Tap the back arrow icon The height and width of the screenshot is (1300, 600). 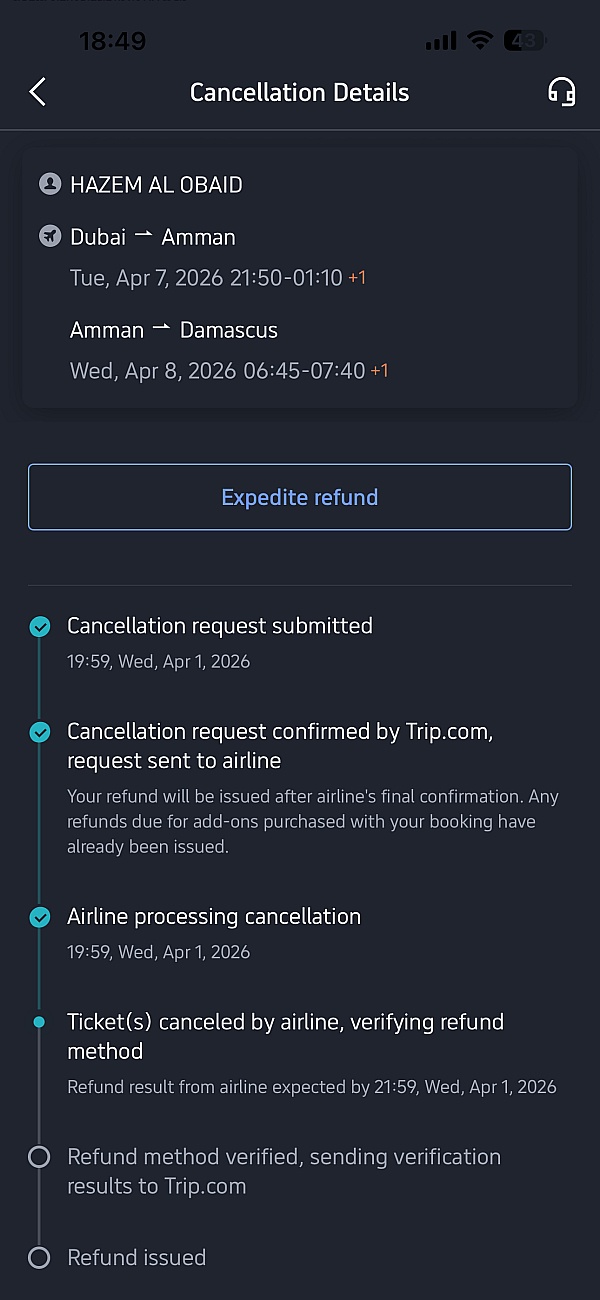pyautogui.click(x=38, y=92)
